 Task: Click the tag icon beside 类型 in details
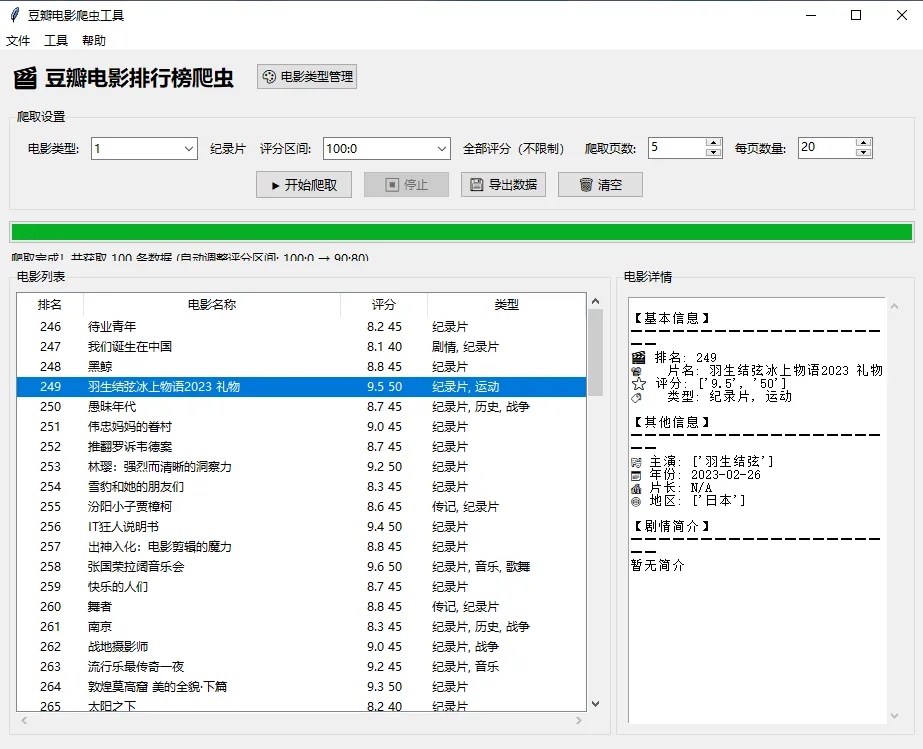tap(636, 397)
